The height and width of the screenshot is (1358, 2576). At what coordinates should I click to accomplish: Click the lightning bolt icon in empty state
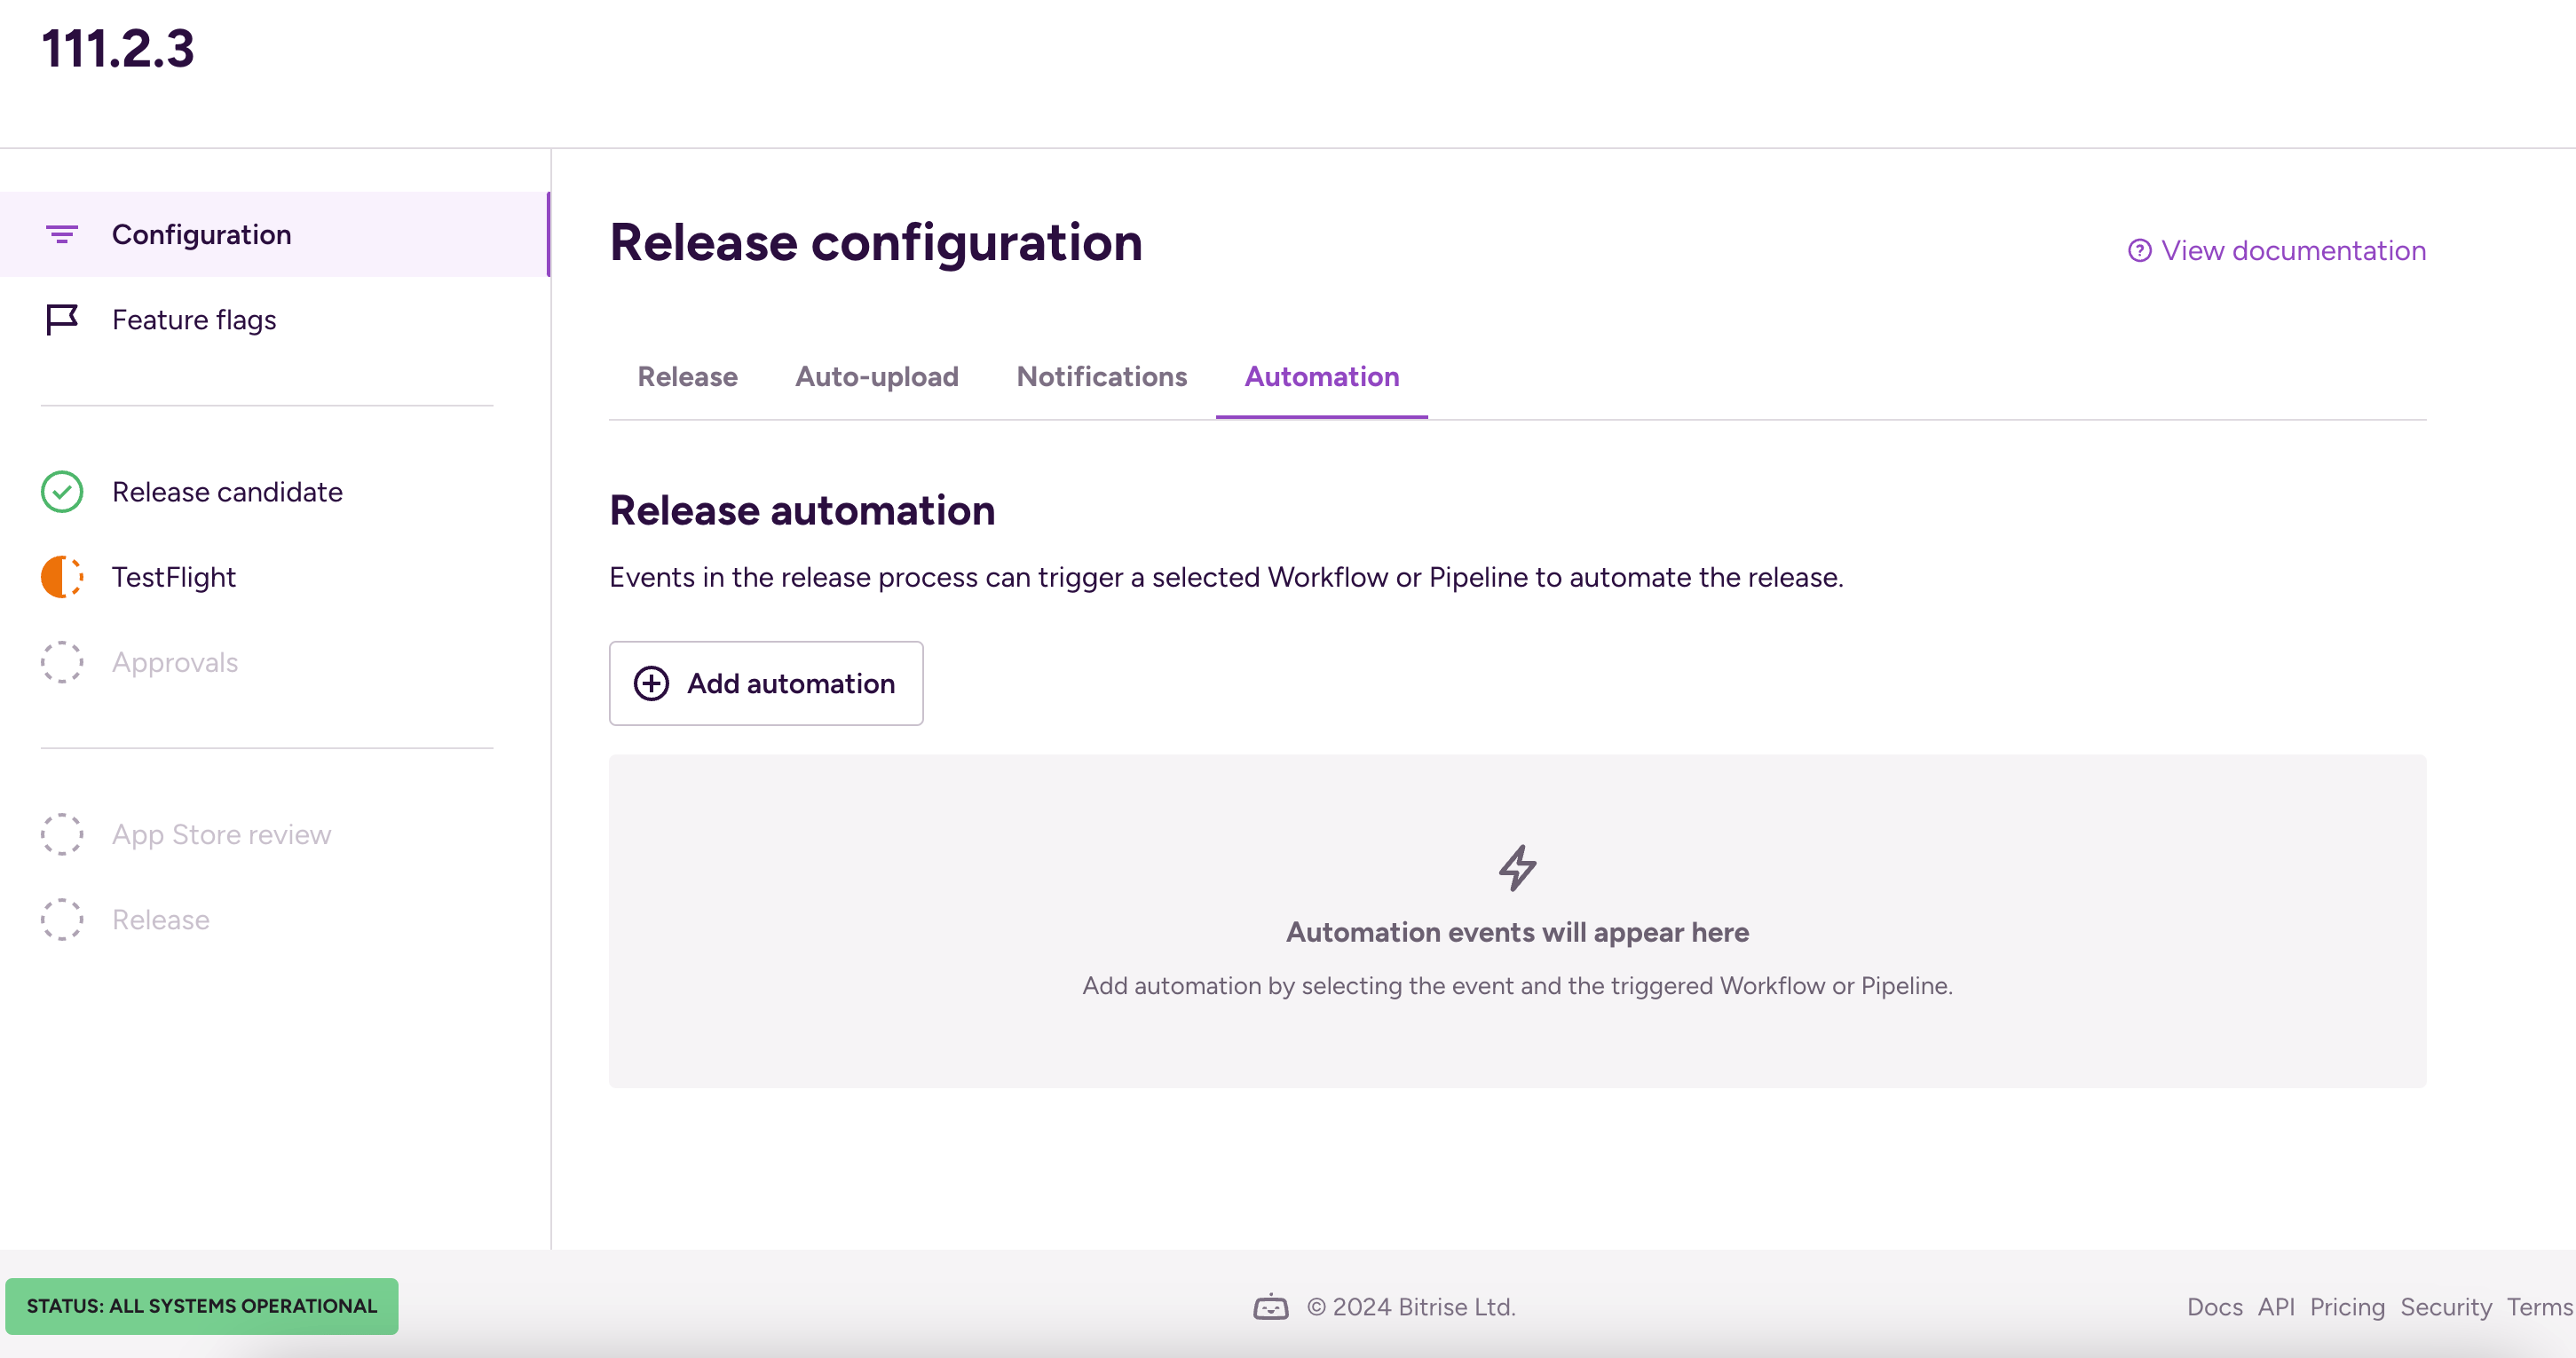point(1517,867)
